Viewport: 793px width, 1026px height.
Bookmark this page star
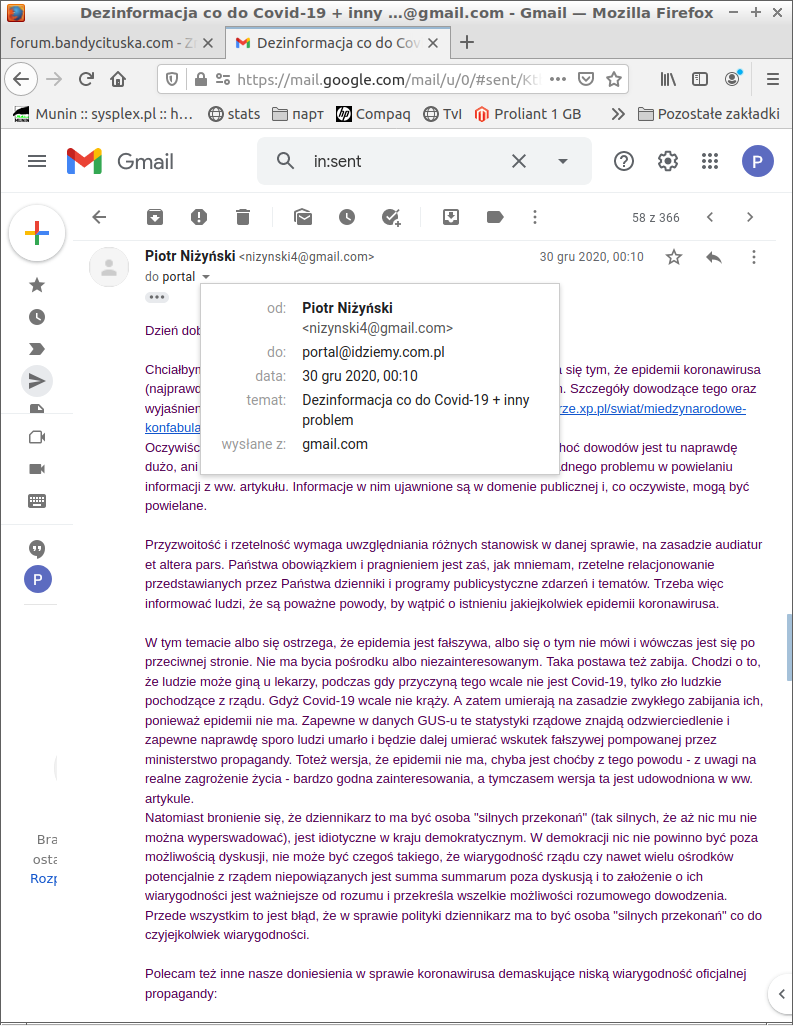tap(614, 79)
